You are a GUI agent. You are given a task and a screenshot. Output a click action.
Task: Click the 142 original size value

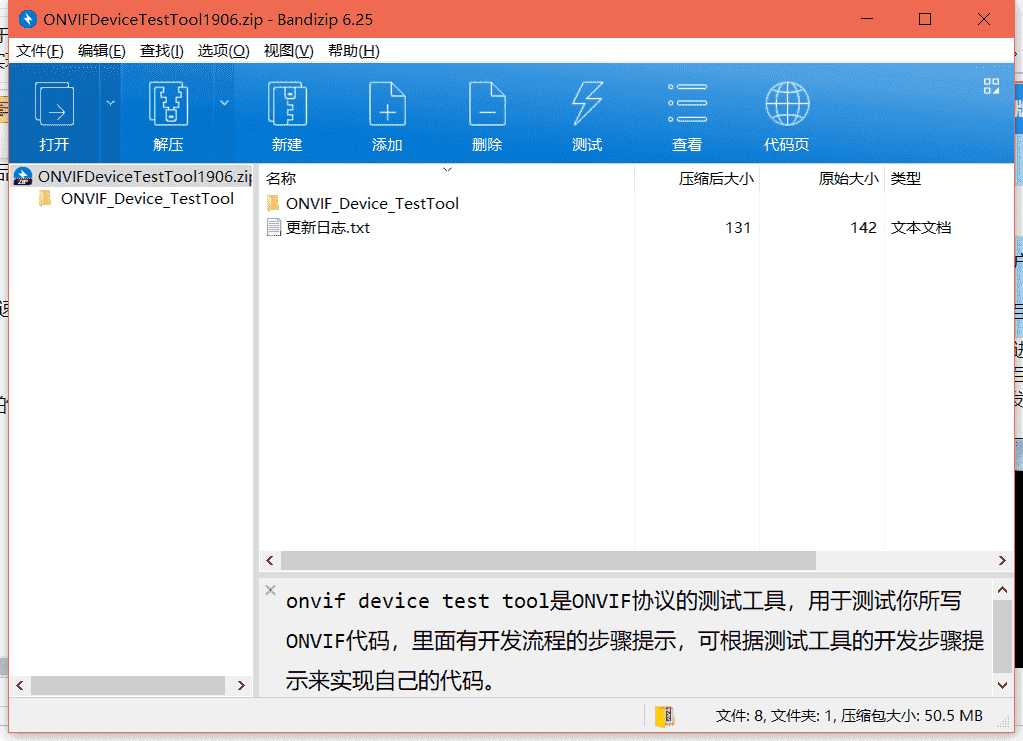(863, 228)
